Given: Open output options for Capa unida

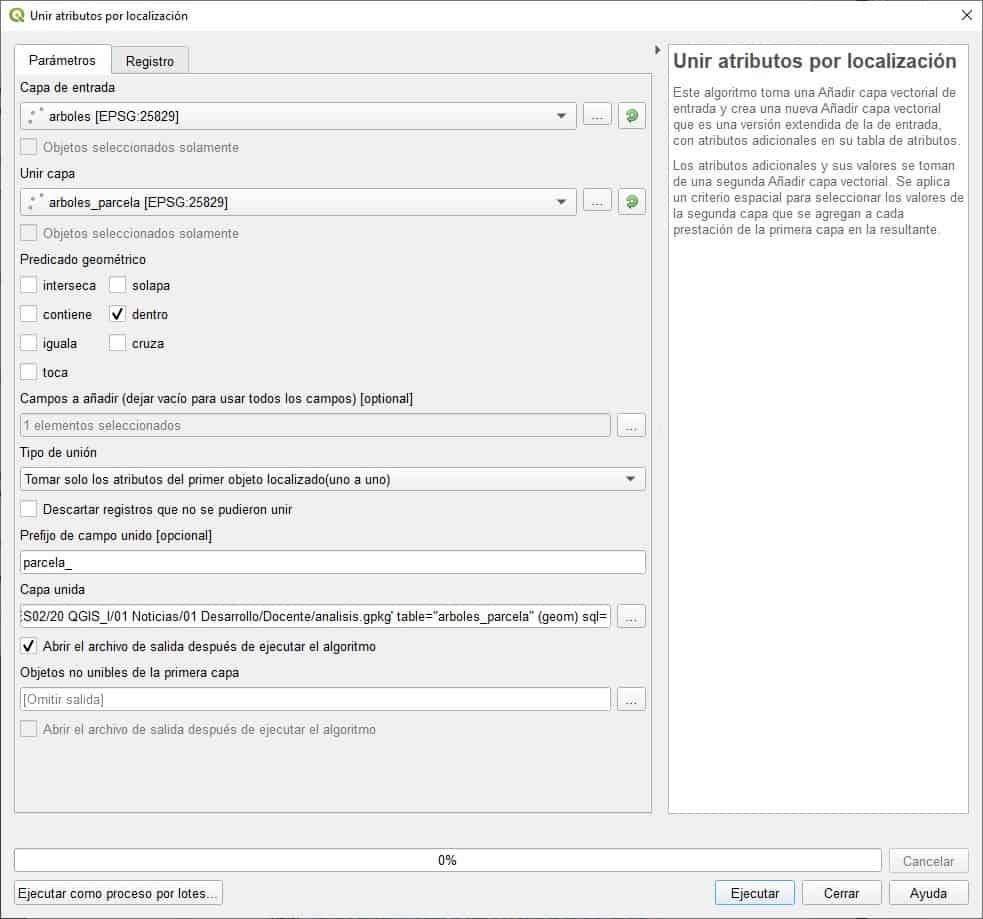Looking at the screenshot, I should [631, 617].
